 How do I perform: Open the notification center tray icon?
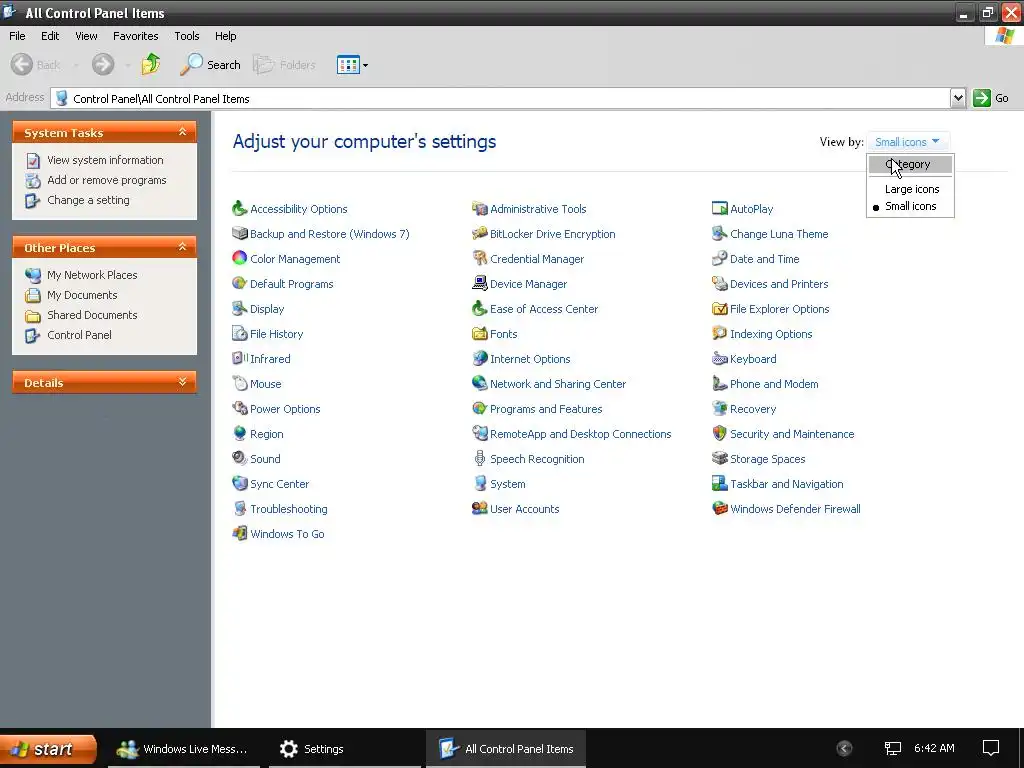(x=991, y=748)
